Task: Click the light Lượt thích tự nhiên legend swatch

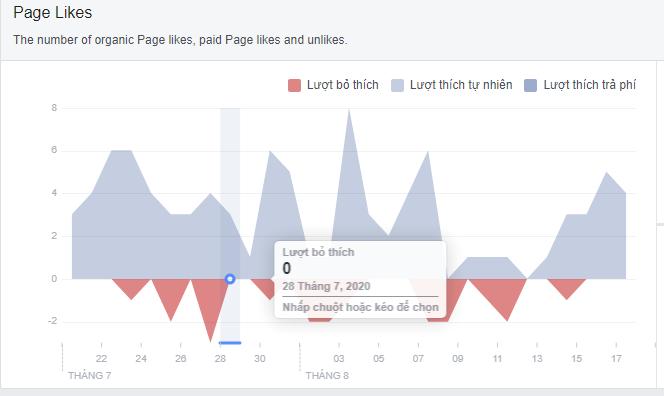Action: coord(397,85)
